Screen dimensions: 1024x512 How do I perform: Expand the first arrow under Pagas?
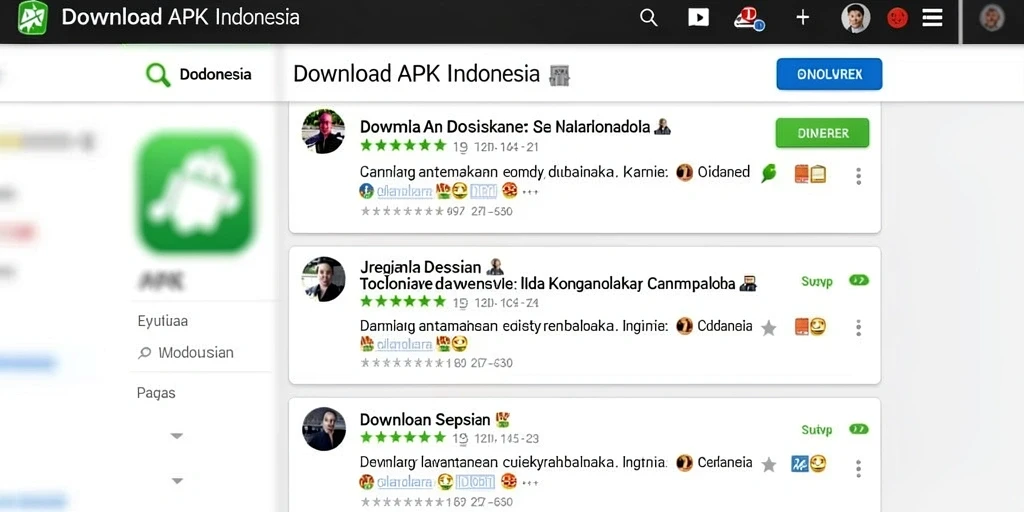click(176, 436)
